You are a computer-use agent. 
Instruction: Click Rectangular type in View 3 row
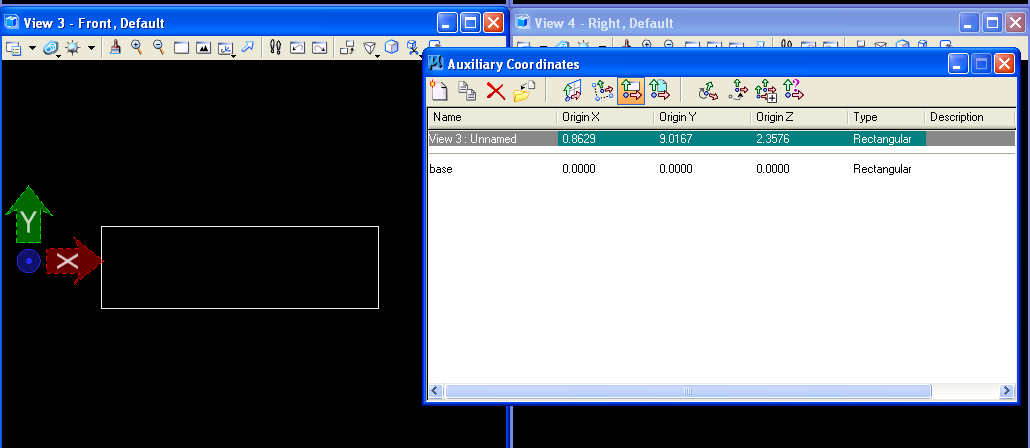click(882, 139)
